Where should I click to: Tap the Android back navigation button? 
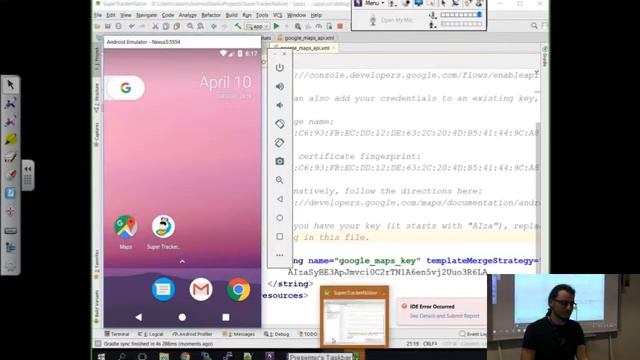pos(139,317)
